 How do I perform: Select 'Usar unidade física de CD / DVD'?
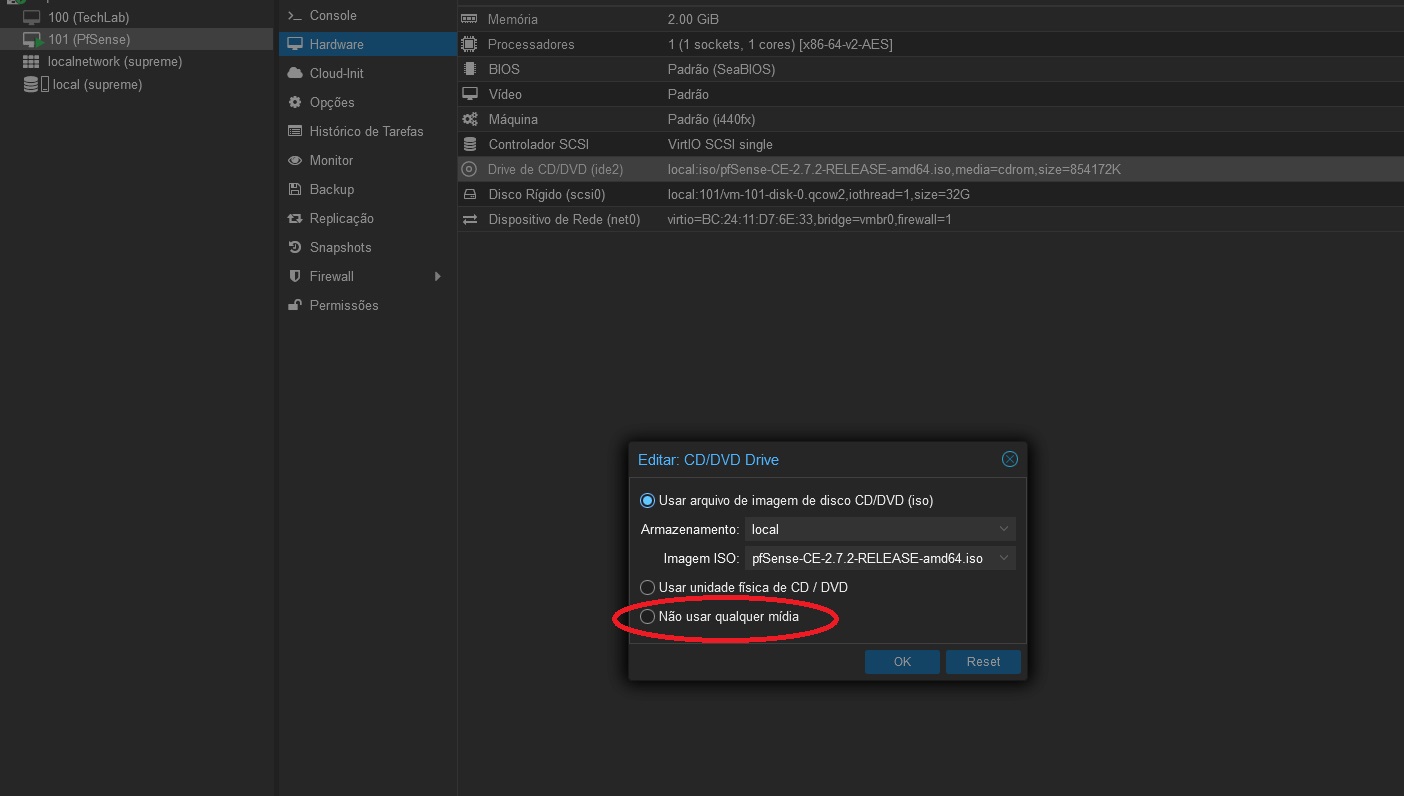[648, 587]
